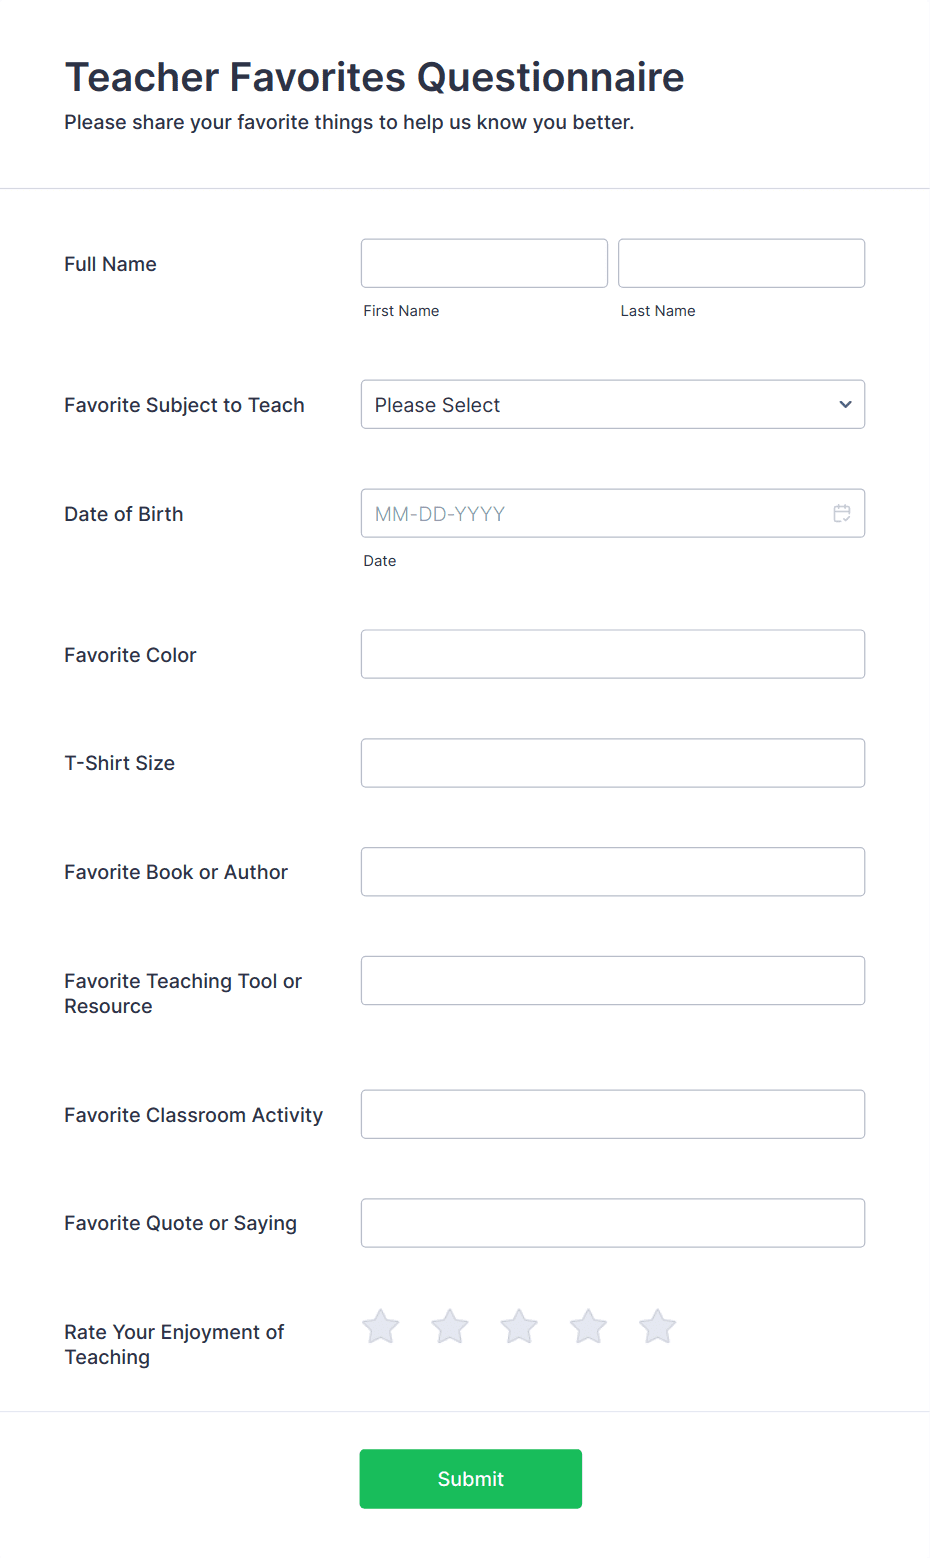Set rating to five stars
Viewport: 930px width, 1558px height.
658,1327
